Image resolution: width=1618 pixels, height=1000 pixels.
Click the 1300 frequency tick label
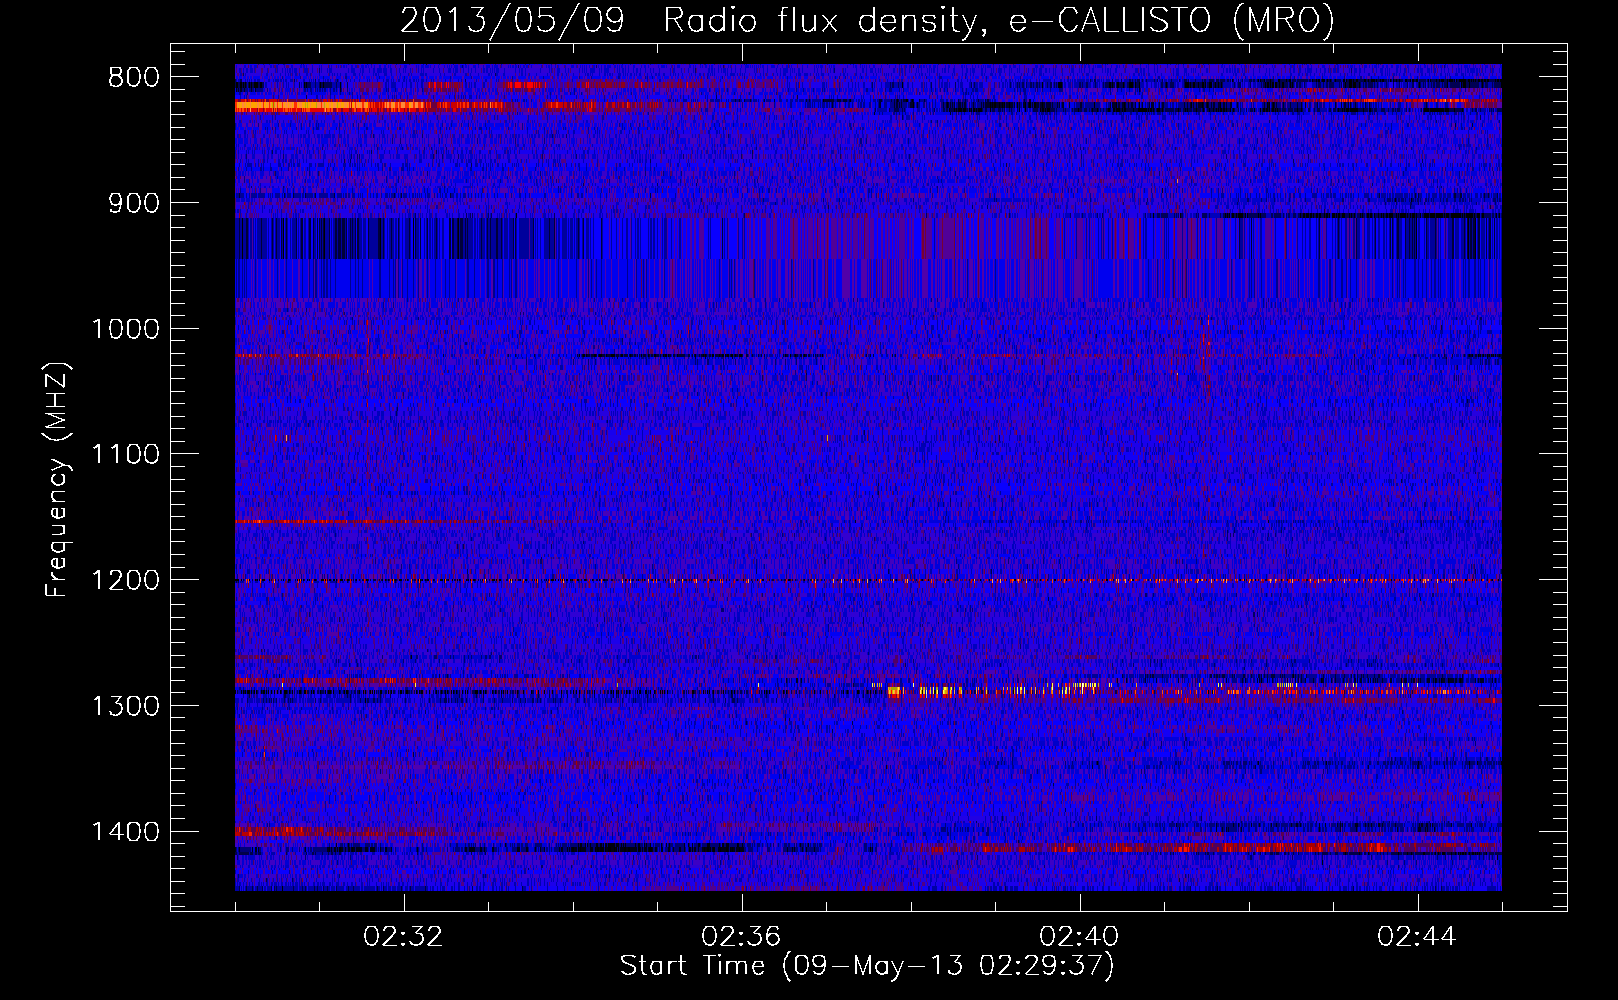125,707
